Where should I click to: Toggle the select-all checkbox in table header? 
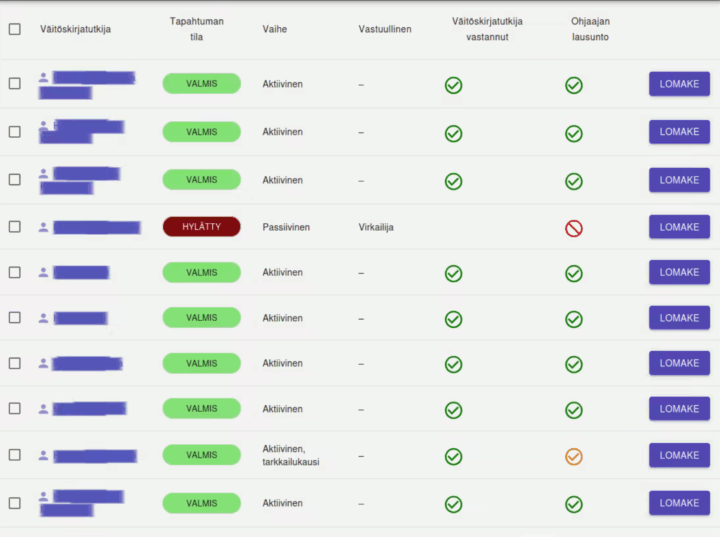pos(14,29)
